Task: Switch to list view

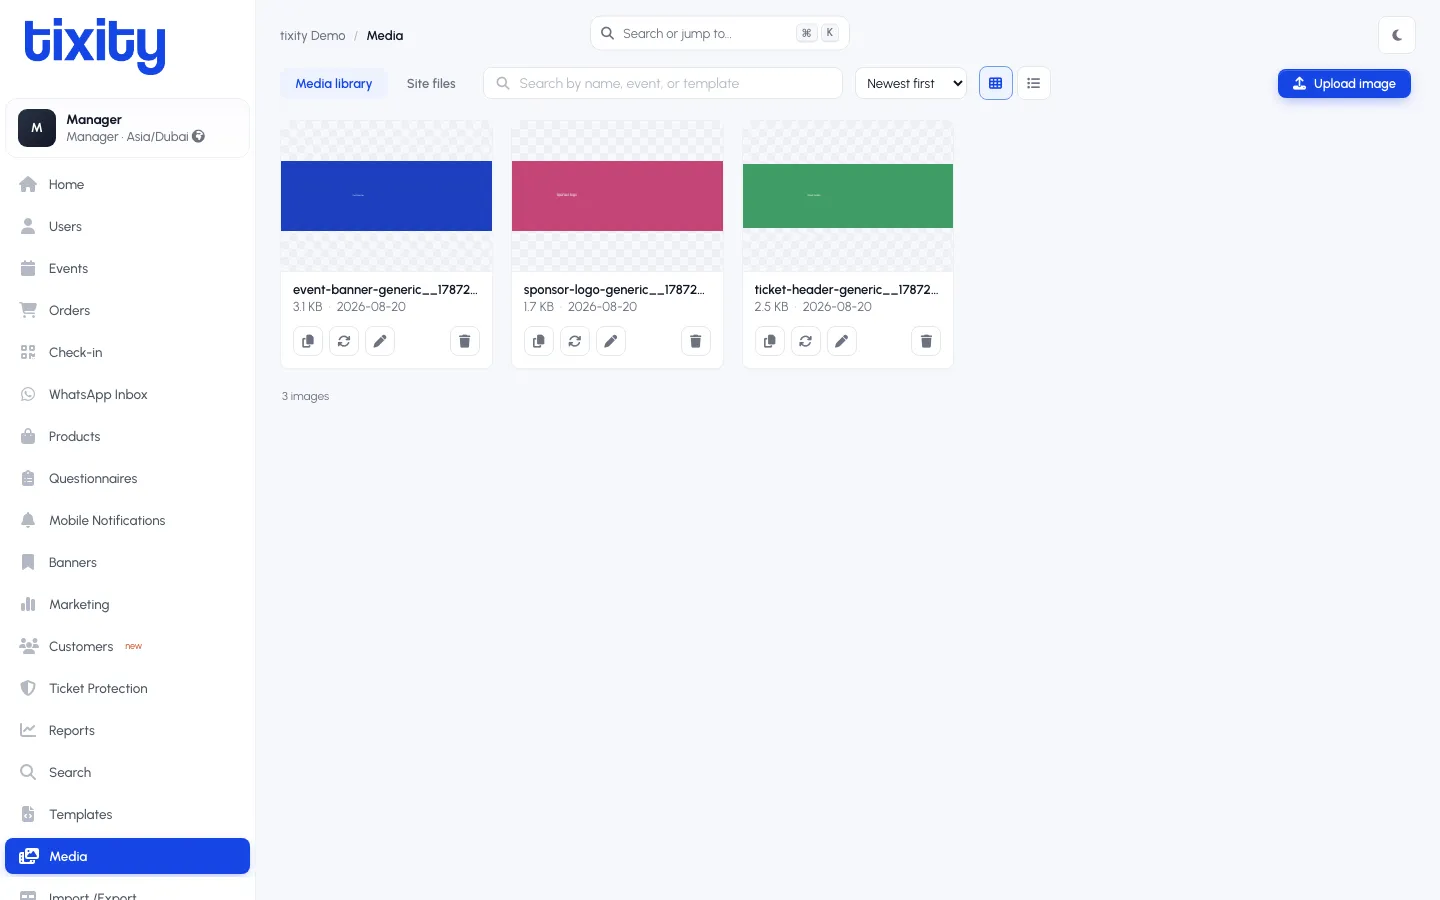Action: (x=1034, y=83)
